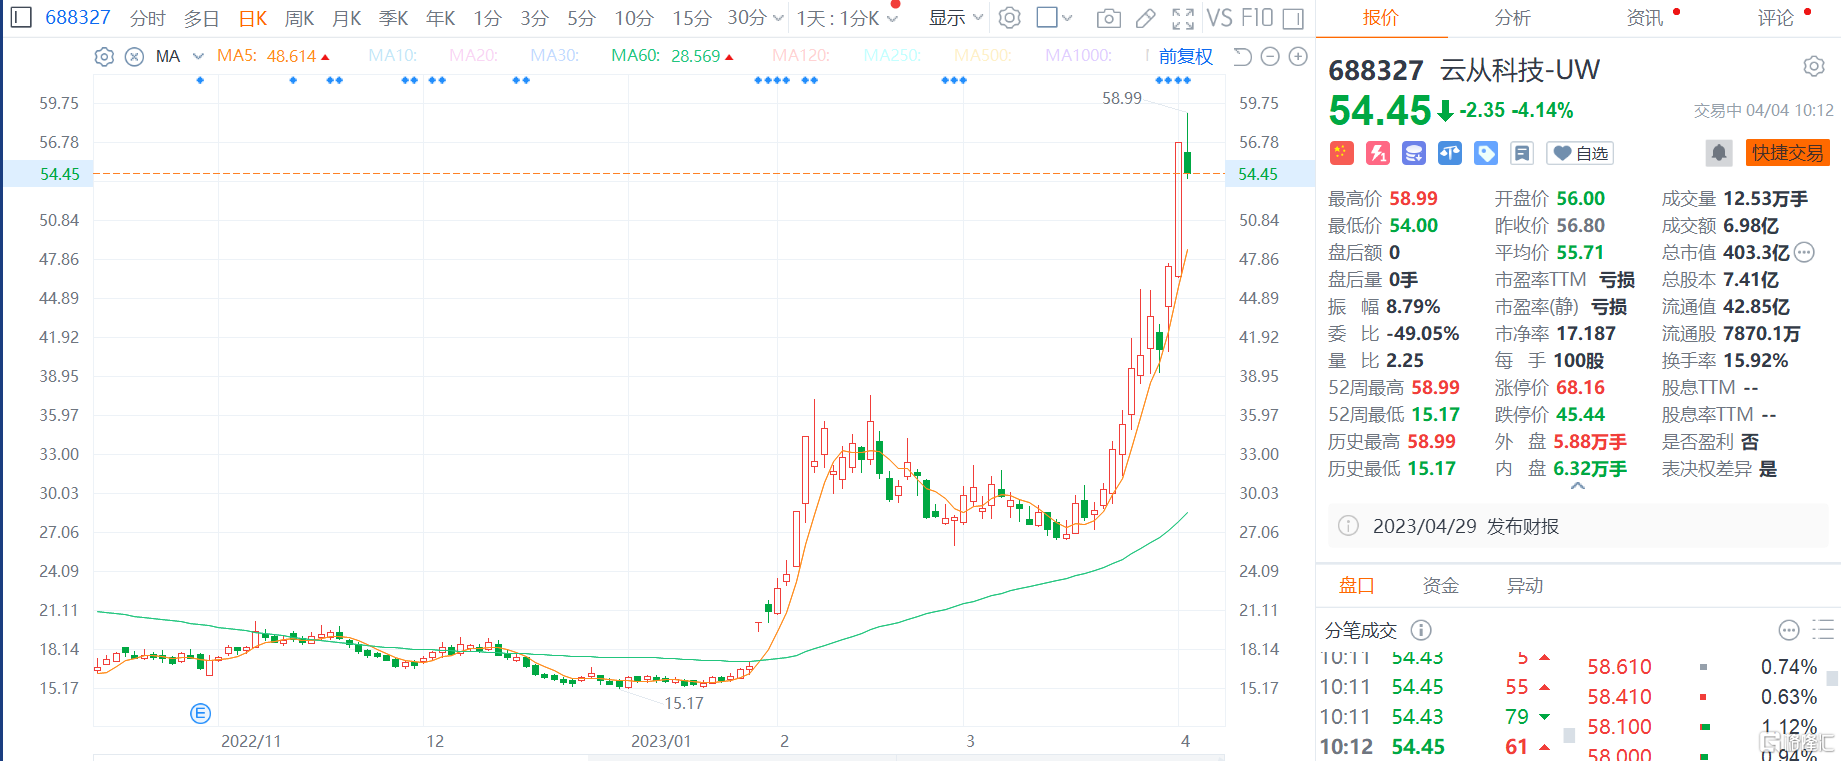The height and width of the screenshot is (761, 1842).
Task: Click the latest green candlestick on chart
Action: (1187, 162)
